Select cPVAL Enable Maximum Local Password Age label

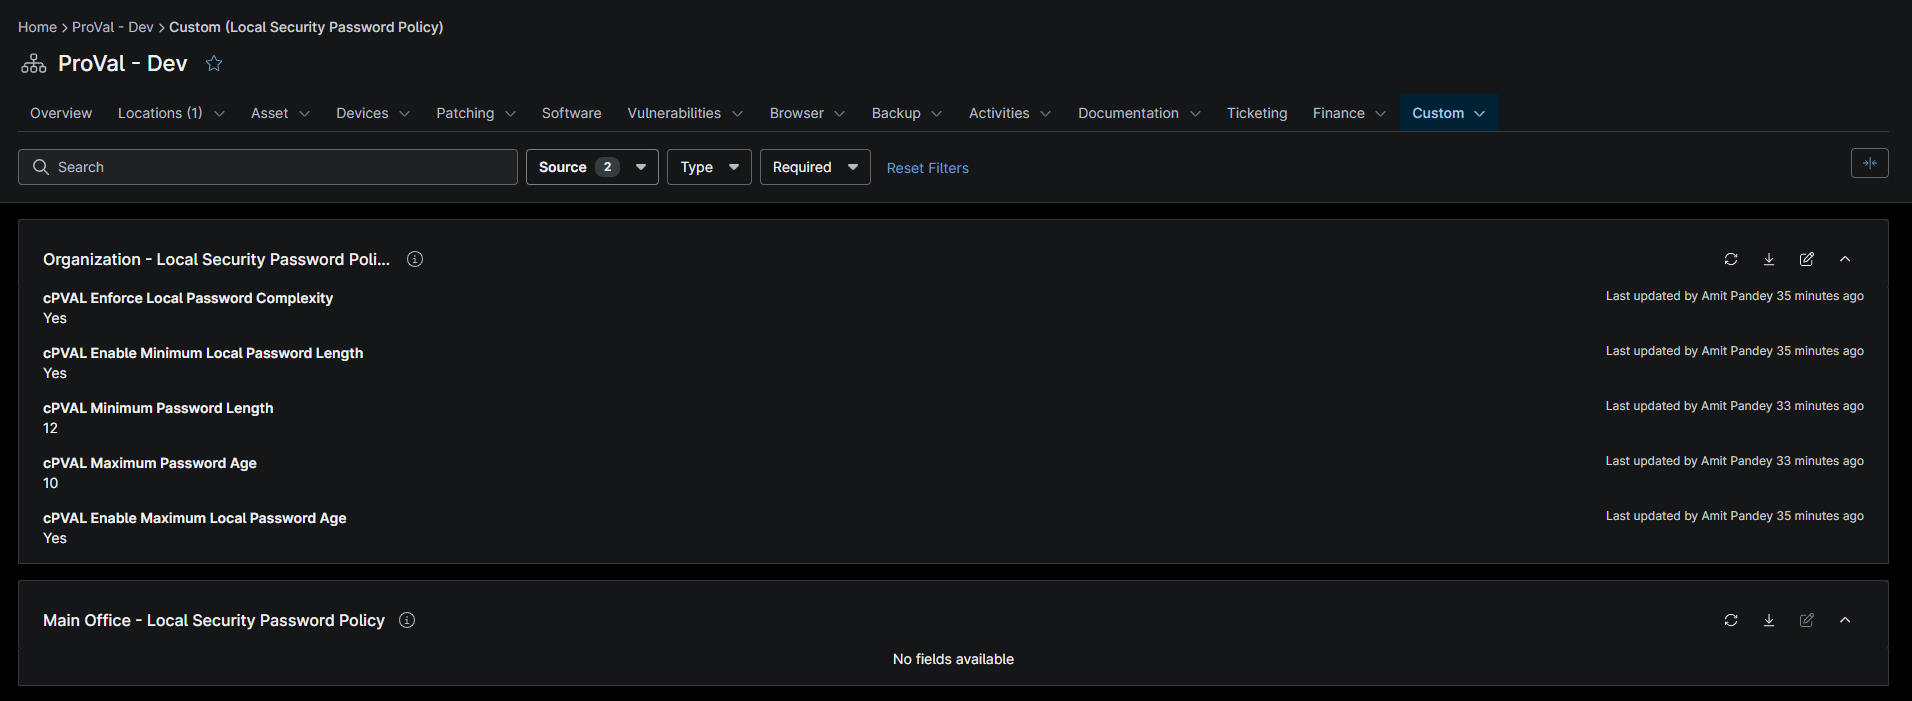pyautogui.click(x=195, y=518)
